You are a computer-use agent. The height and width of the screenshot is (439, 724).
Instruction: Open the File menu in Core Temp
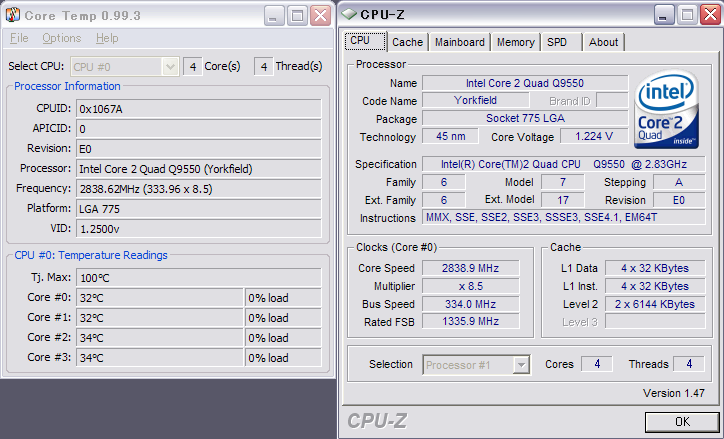click(19, 38)
